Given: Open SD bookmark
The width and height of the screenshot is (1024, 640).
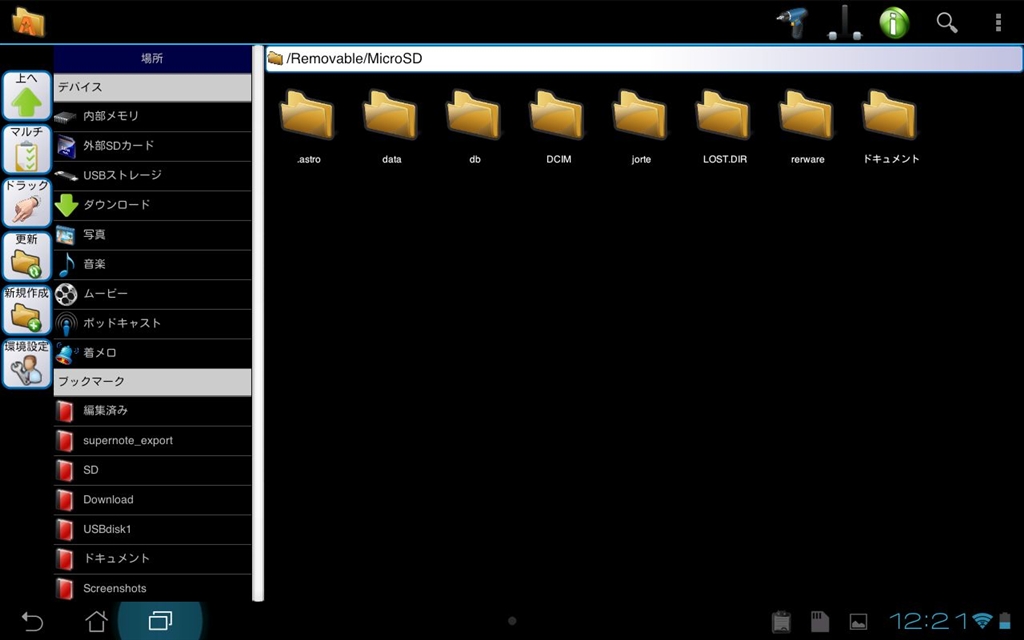Looking at the screenshot, I should point(152,470).
